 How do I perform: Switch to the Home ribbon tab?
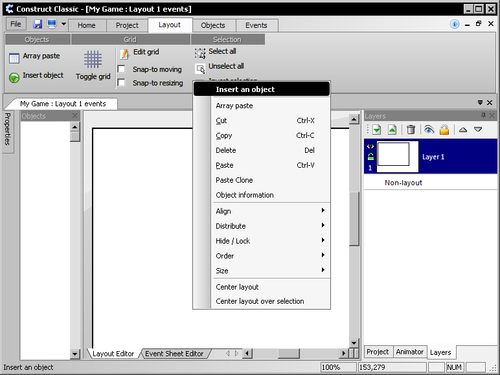(x=86, y=25)
